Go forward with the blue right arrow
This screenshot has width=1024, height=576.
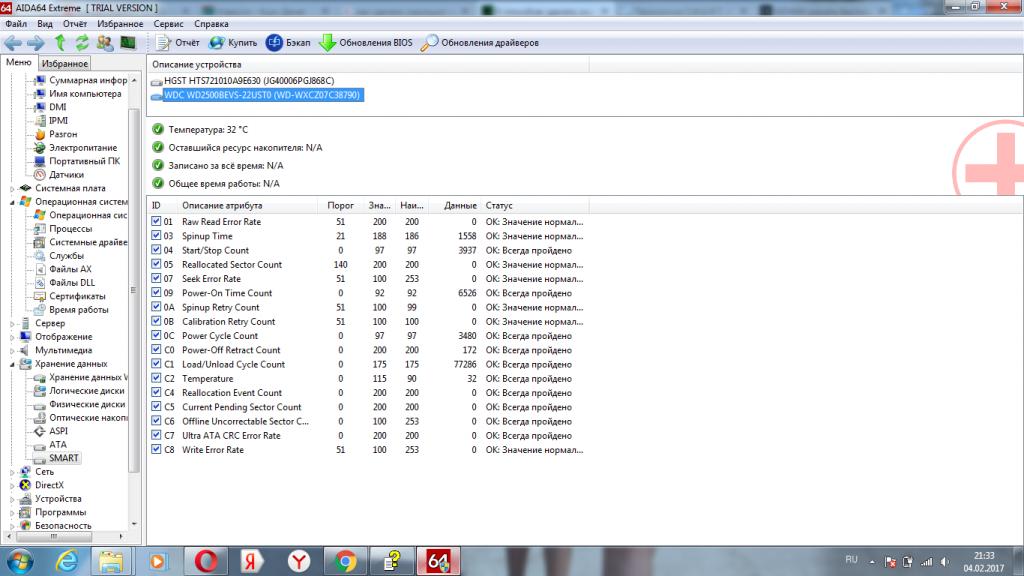point(36,43)
